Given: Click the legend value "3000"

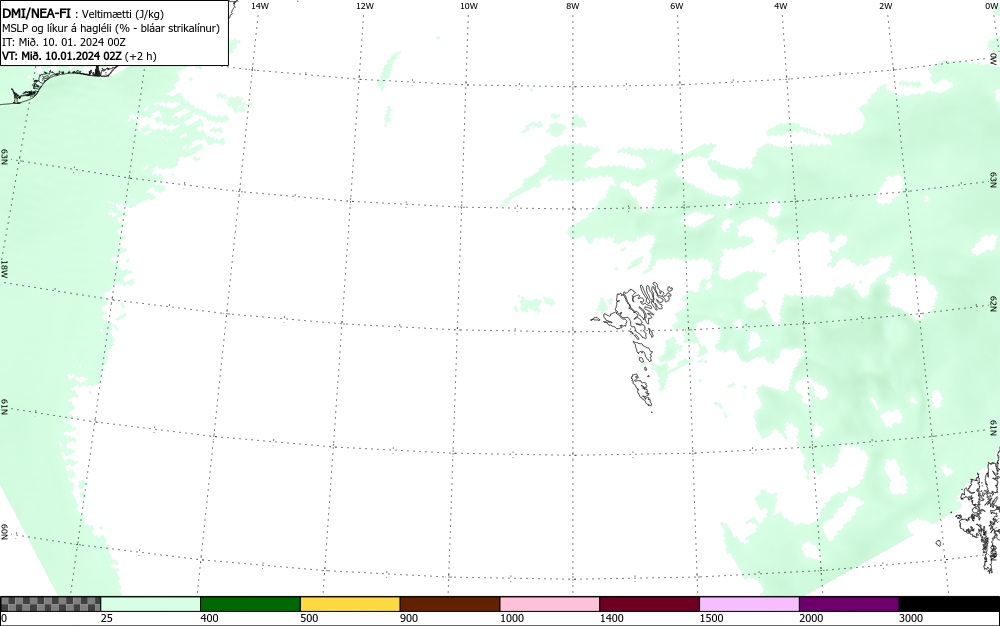Looking at the screenshot, I should (x=911, y=618).
